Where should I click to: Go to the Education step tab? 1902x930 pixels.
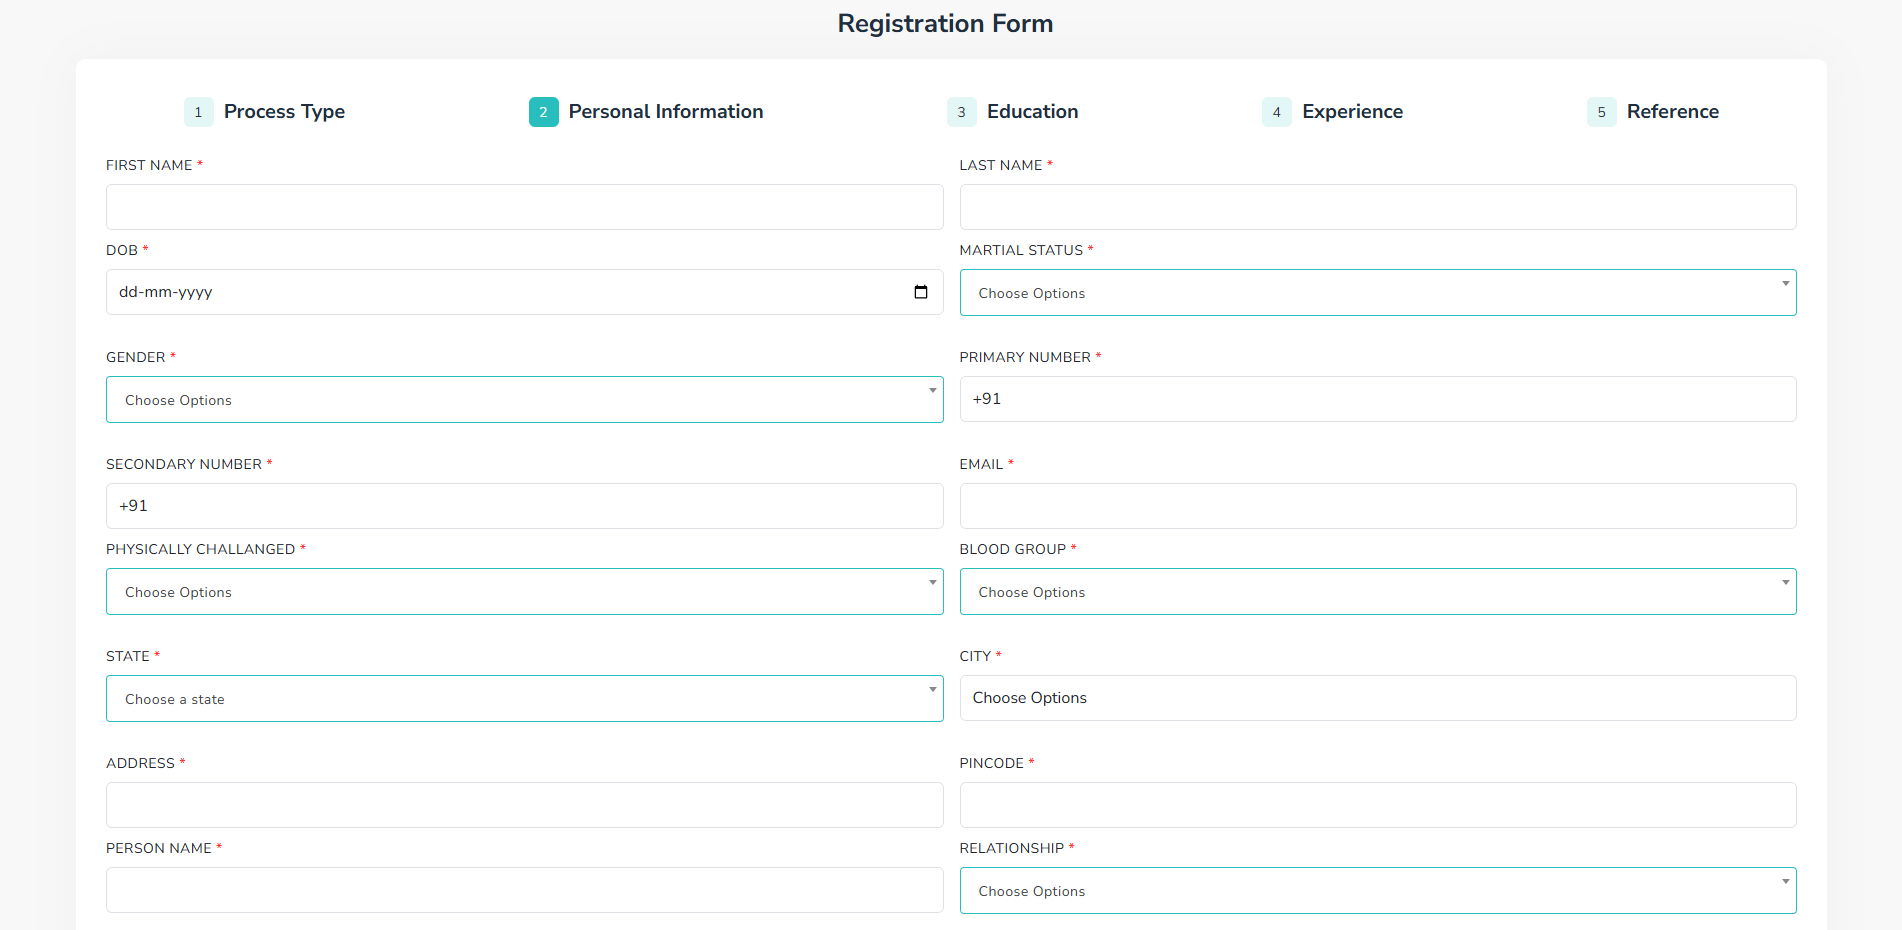pos(1032,112)
